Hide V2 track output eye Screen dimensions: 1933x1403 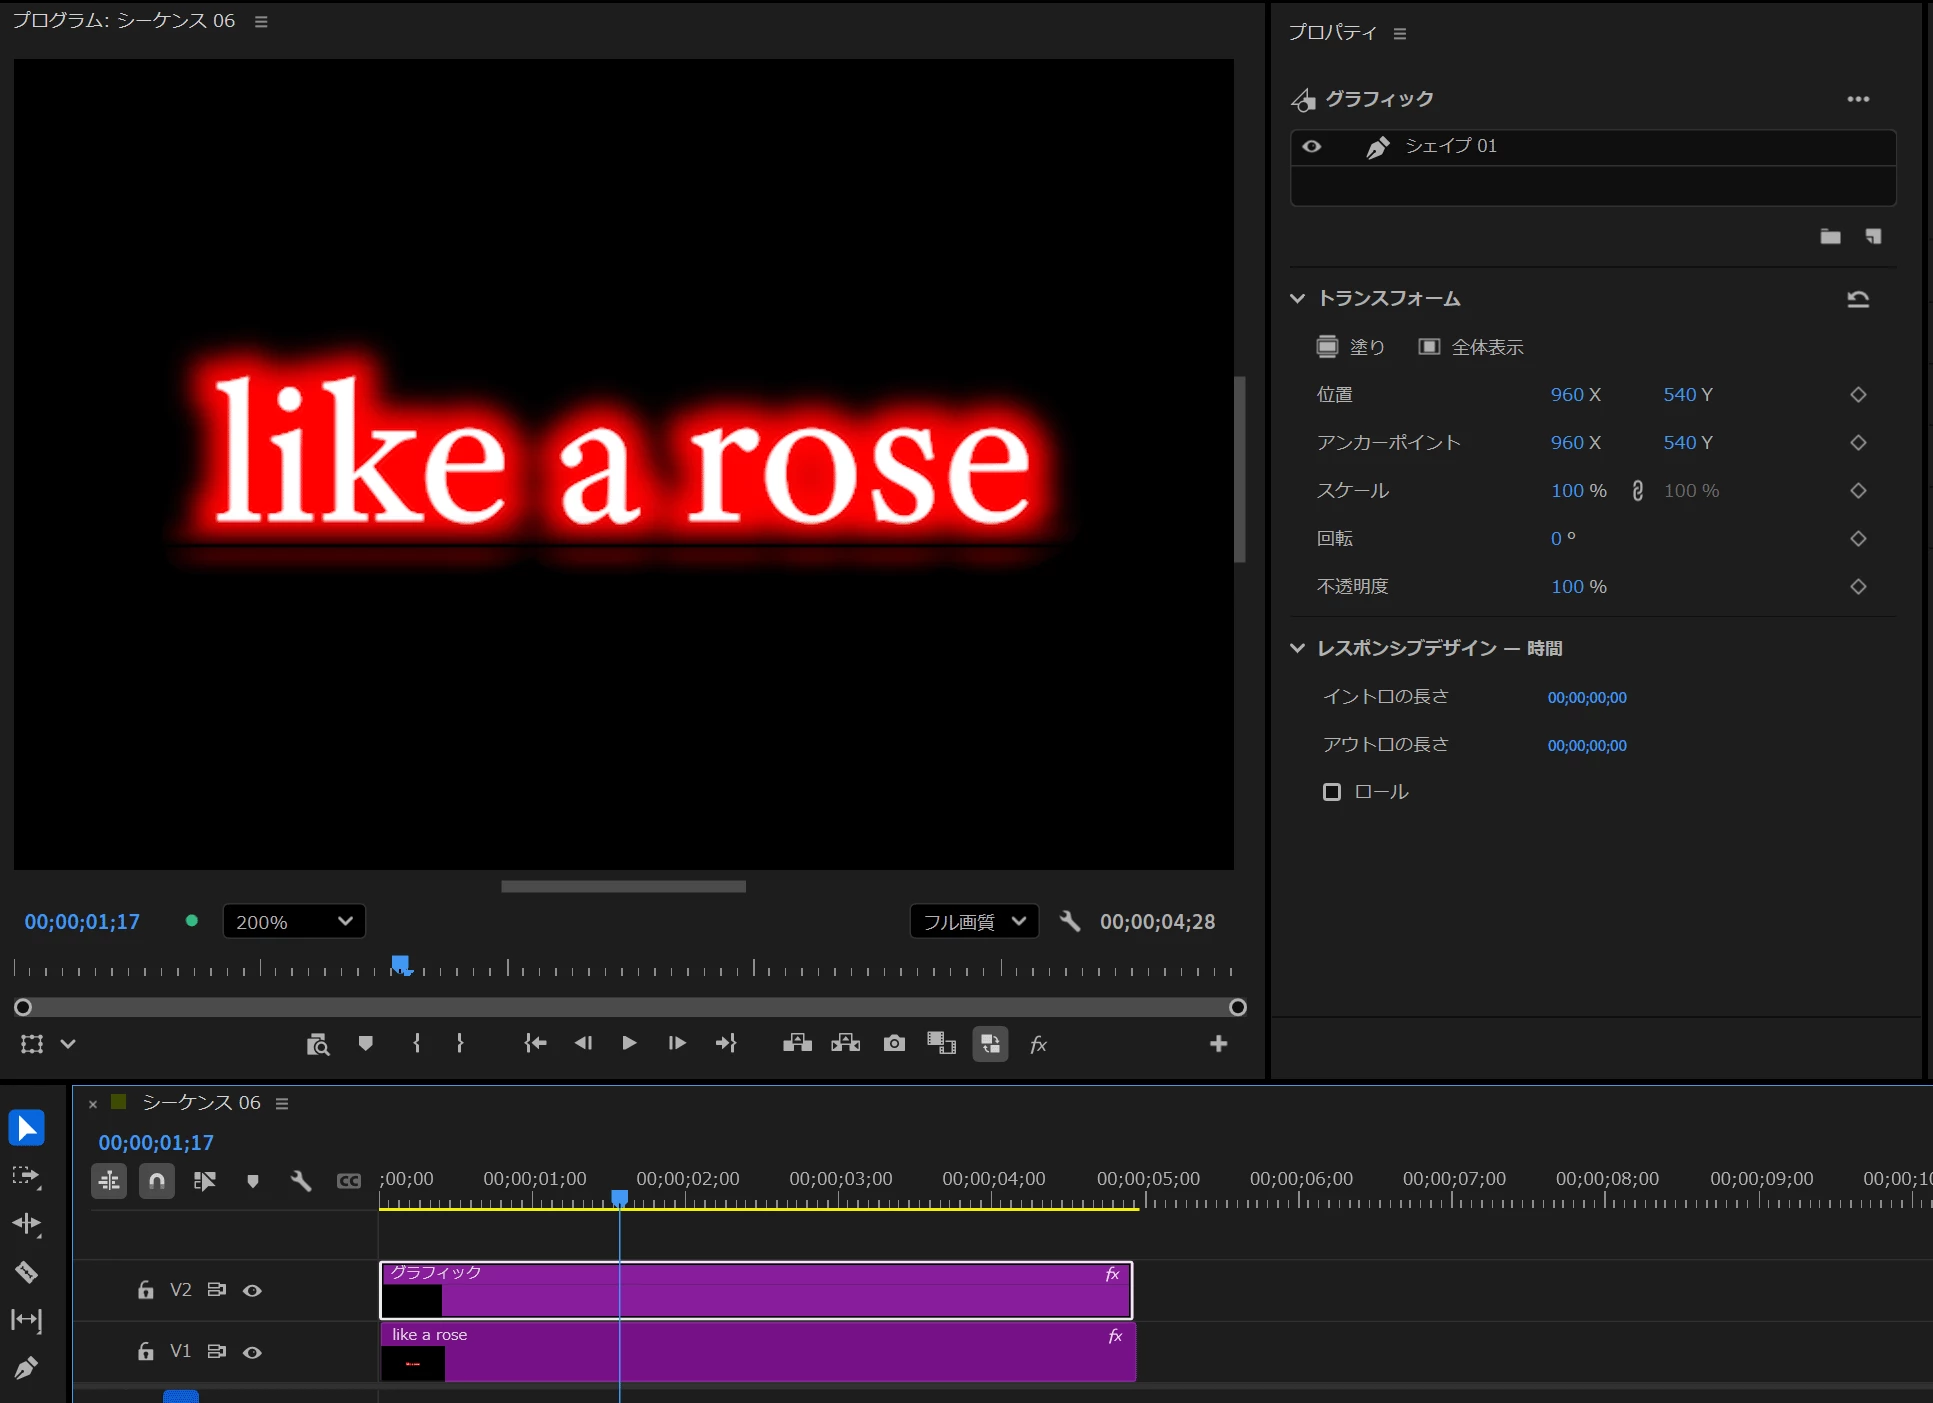[x=253, y=1291]
